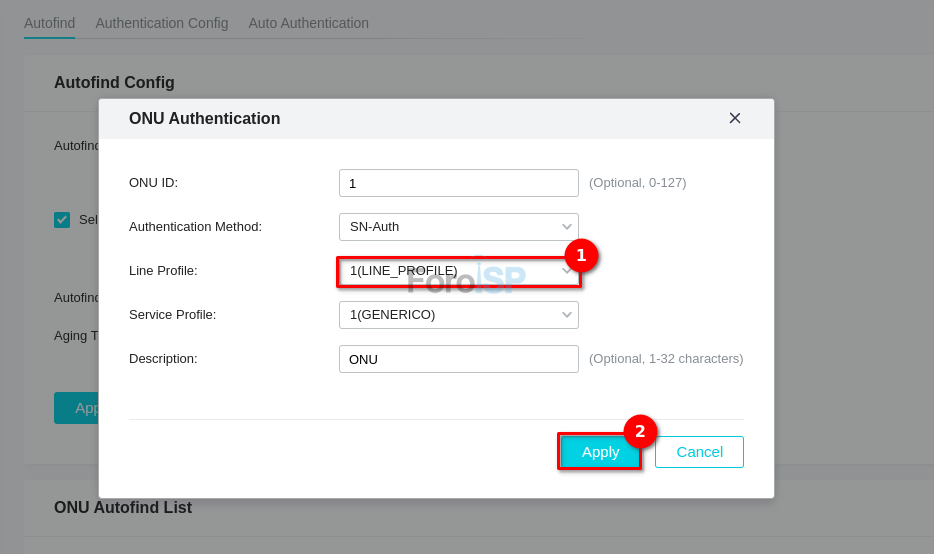Close the ONU Authentication dialog
This screenshot has width=934, height=554.
click(735, 118)
